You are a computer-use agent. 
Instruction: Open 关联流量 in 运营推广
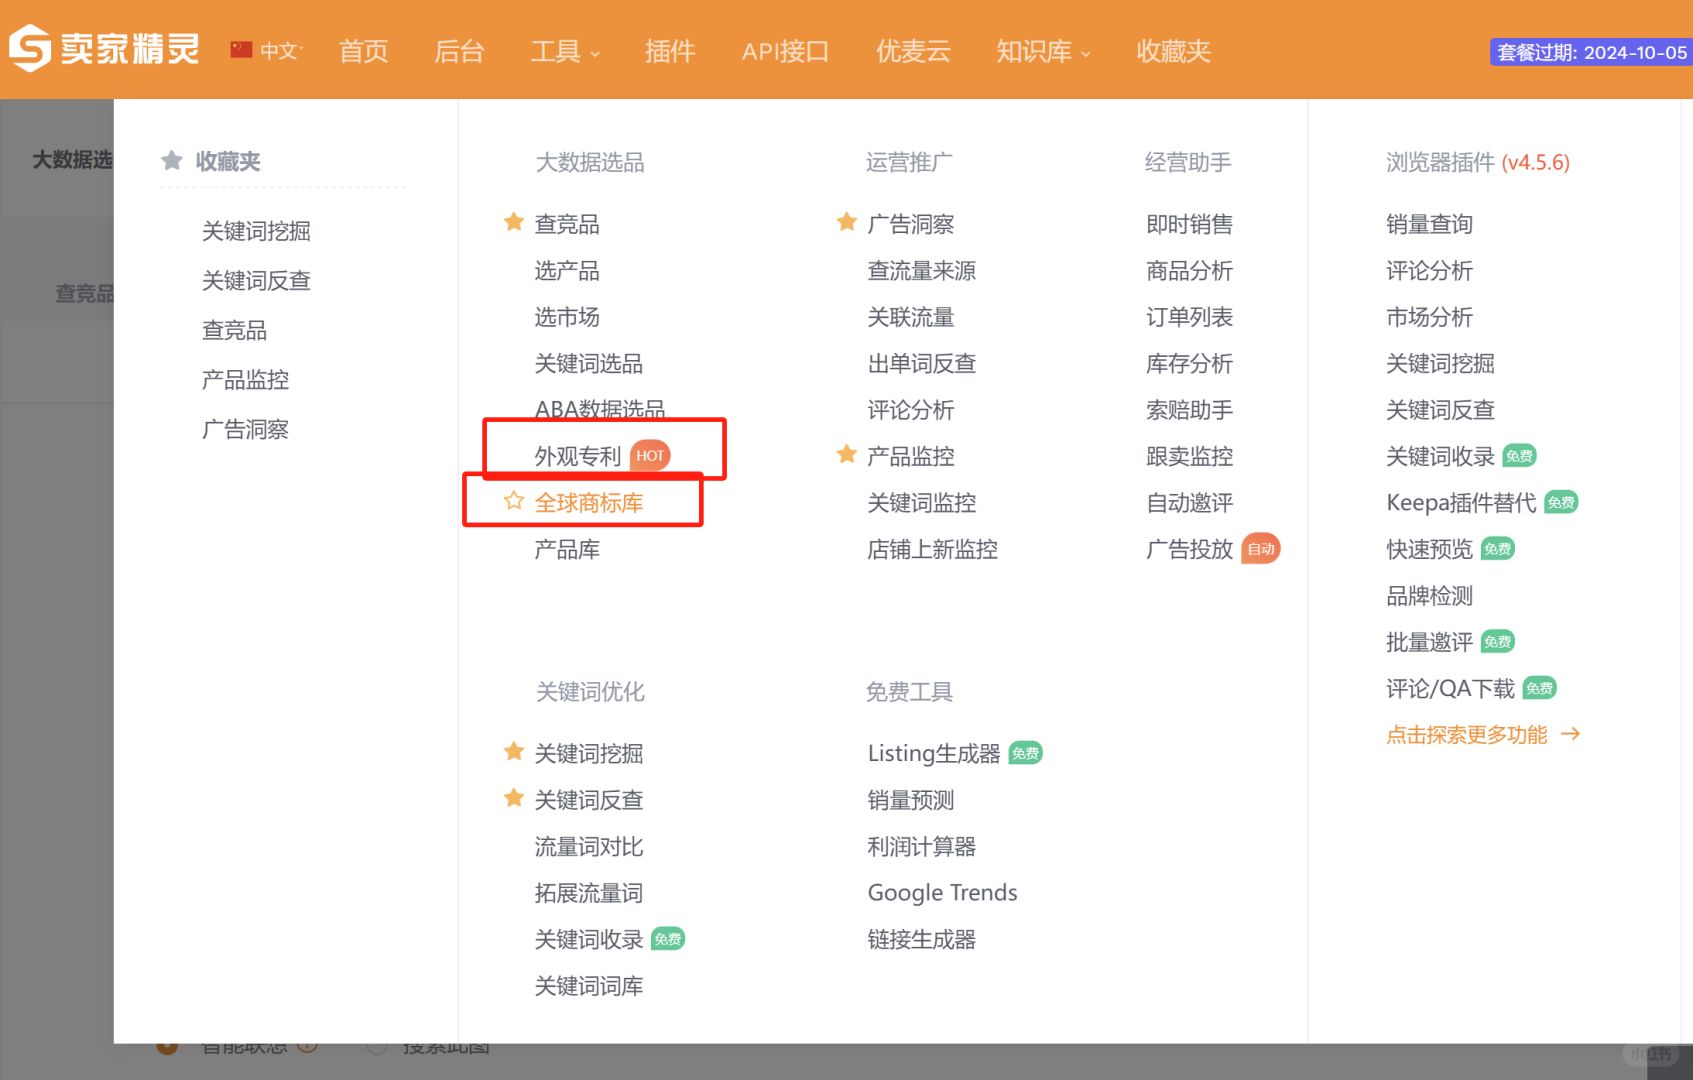[910, 317]
